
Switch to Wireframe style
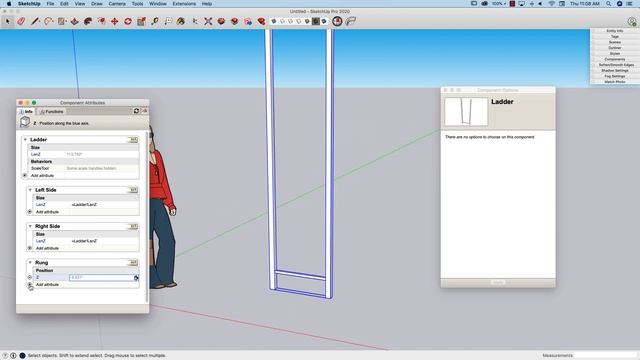click(291, 21)
